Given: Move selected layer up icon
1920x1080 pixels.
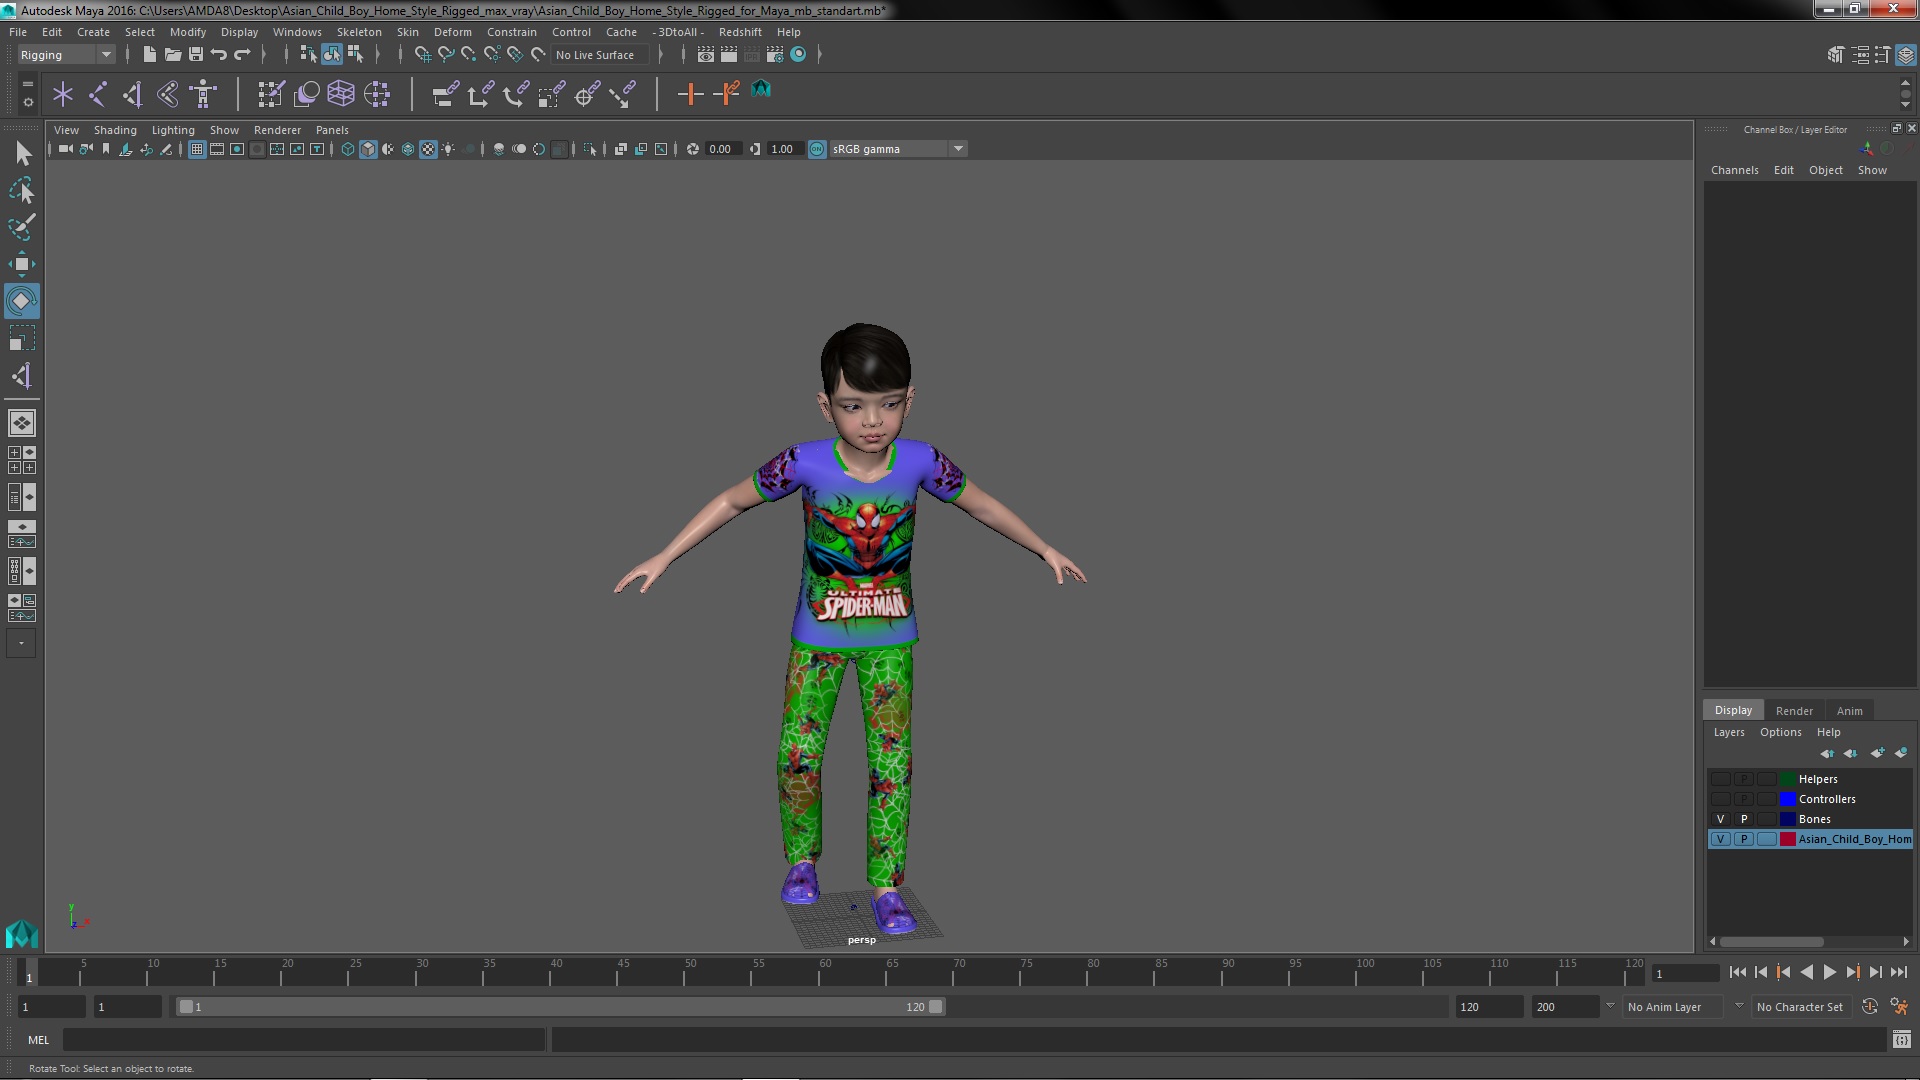Looking at the screenshot, I should click(x=1827, y=753).
